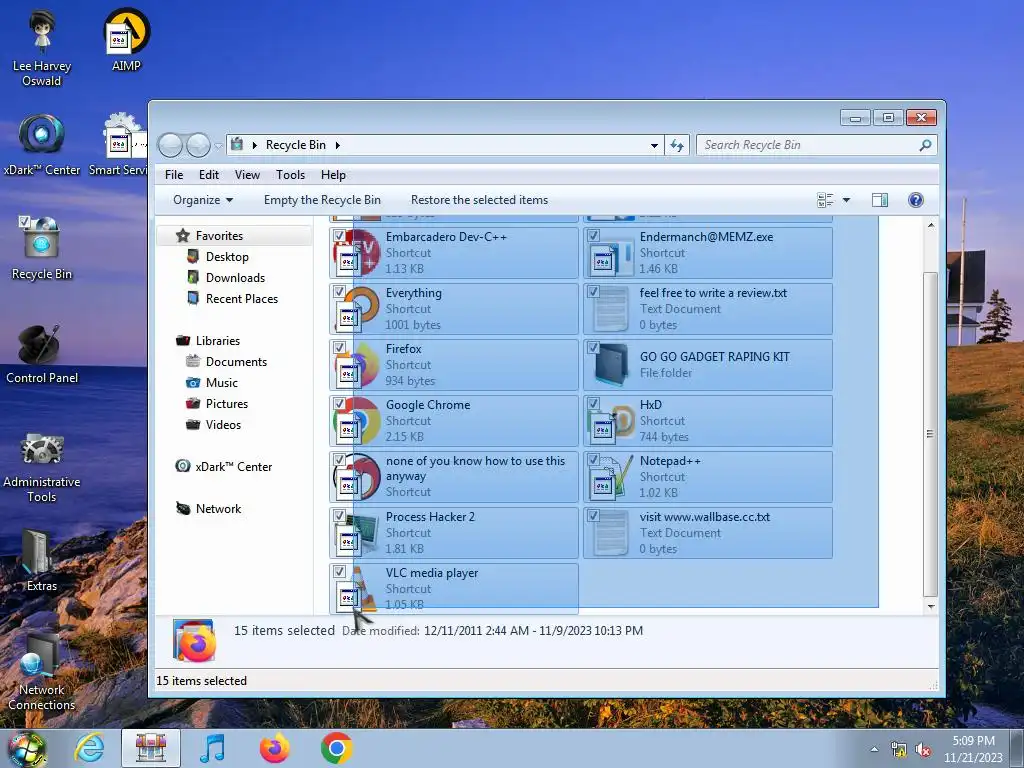
Task: Click the Everything shortcut icon
Action: [357, 308]
